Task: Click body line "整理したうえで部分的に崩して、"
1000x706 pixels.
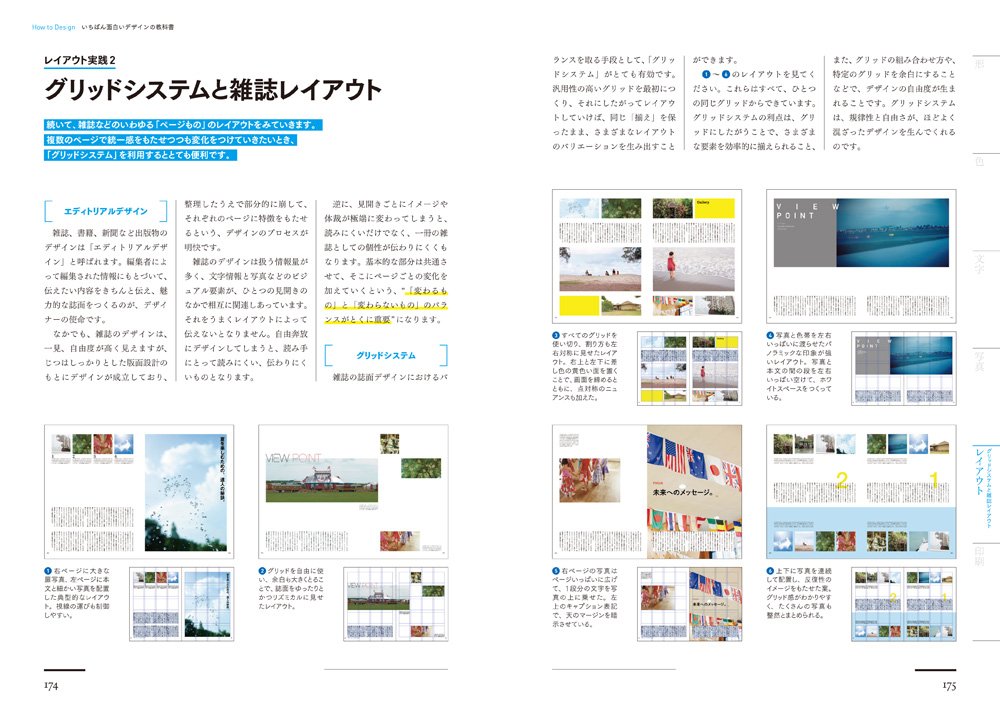Action: [x=246, y=204]
